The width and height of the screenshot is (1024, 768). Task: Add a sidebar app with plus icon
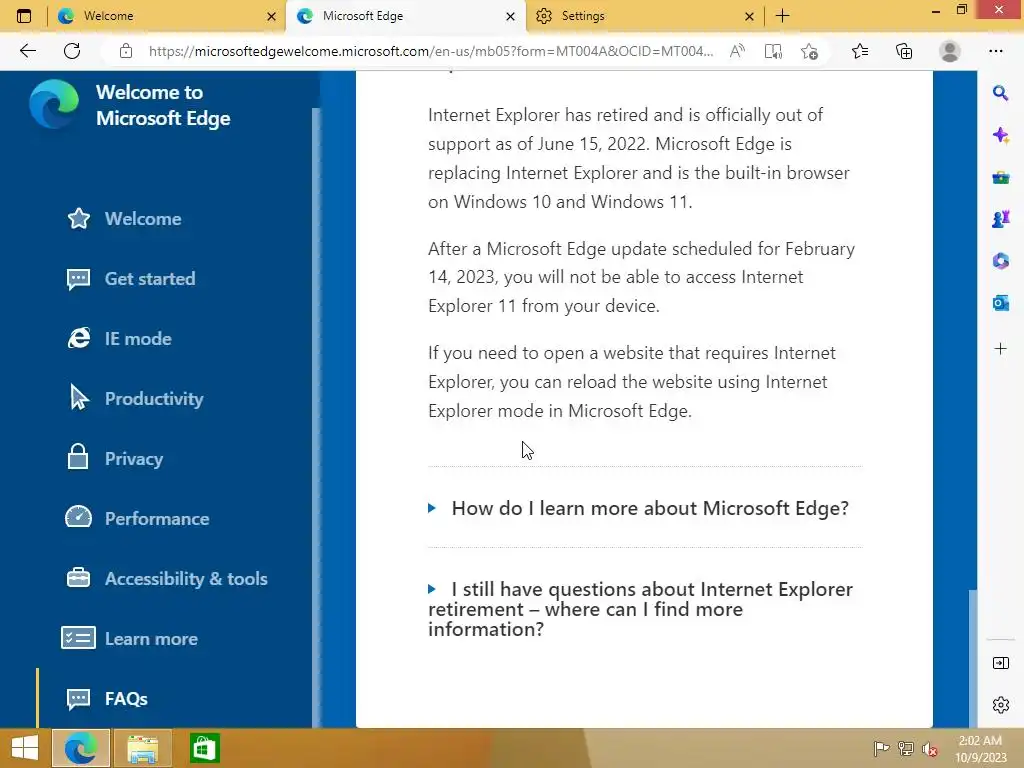pos(1000,349)
